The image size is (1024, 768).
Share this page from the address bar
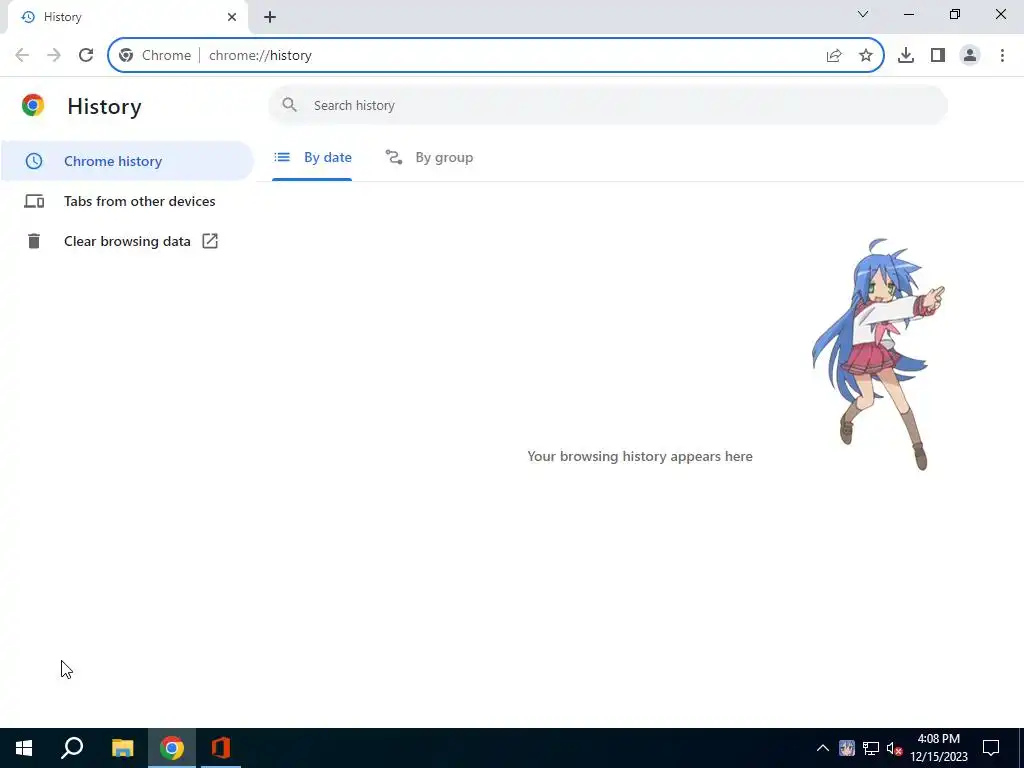coord(834,56)
